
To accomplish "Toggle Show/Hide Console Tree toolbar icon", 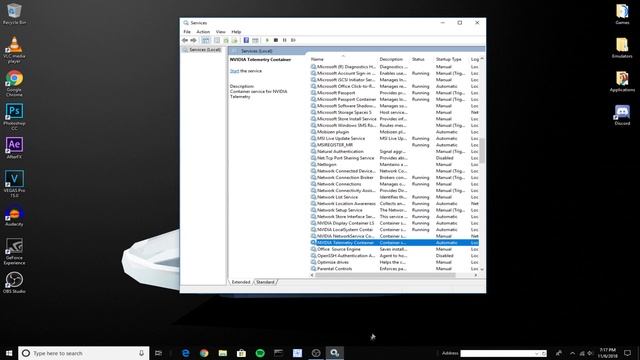I will (x=206, y=40).
